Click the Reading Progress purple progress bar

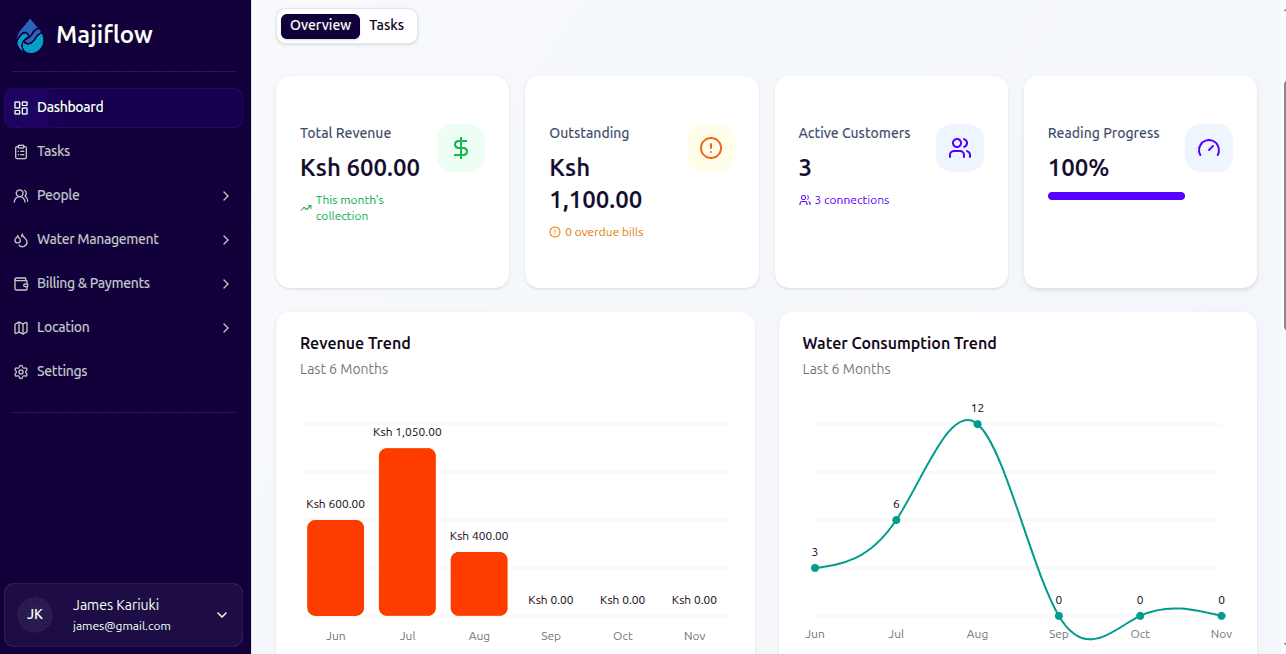1116,195
